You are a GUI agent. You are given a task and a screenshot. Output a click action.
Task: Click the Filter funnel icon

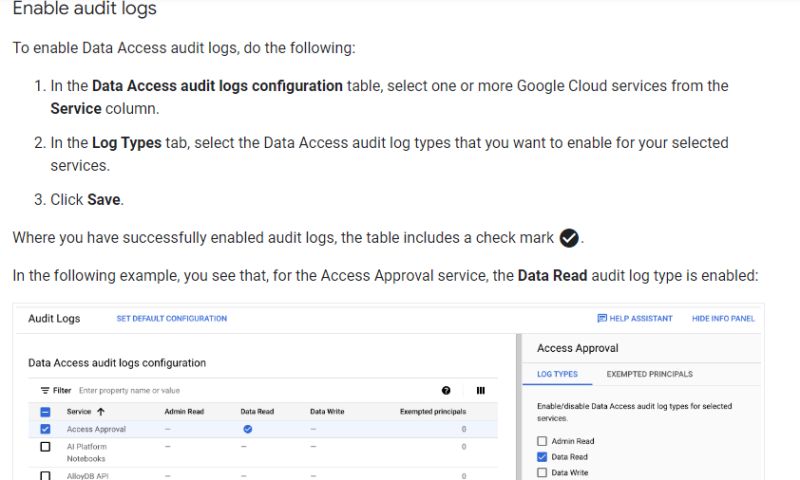click(x=45, y=390)
